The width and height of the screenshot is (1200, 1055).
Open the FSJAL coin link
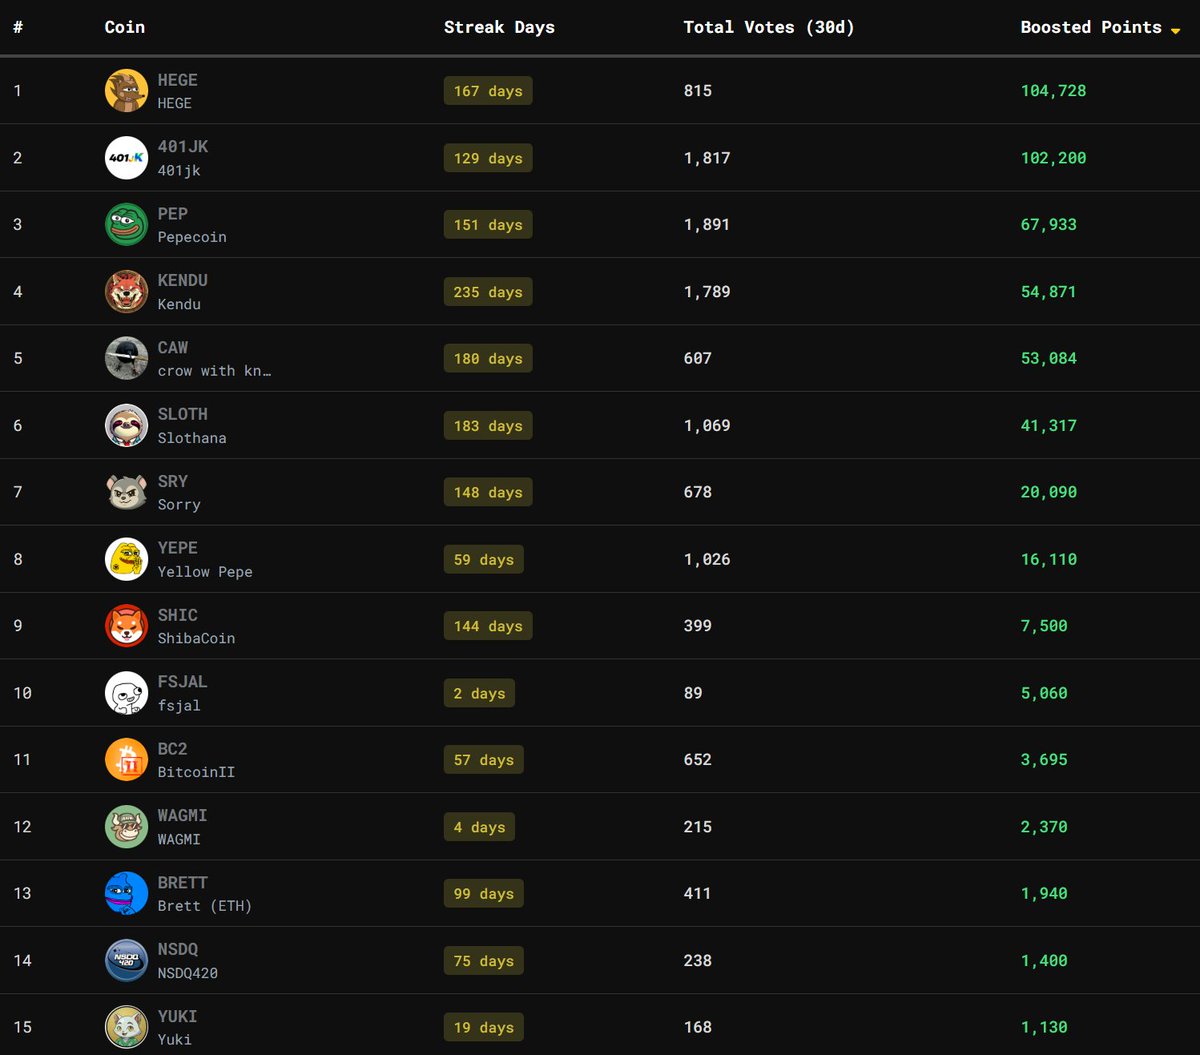point(183,682)
